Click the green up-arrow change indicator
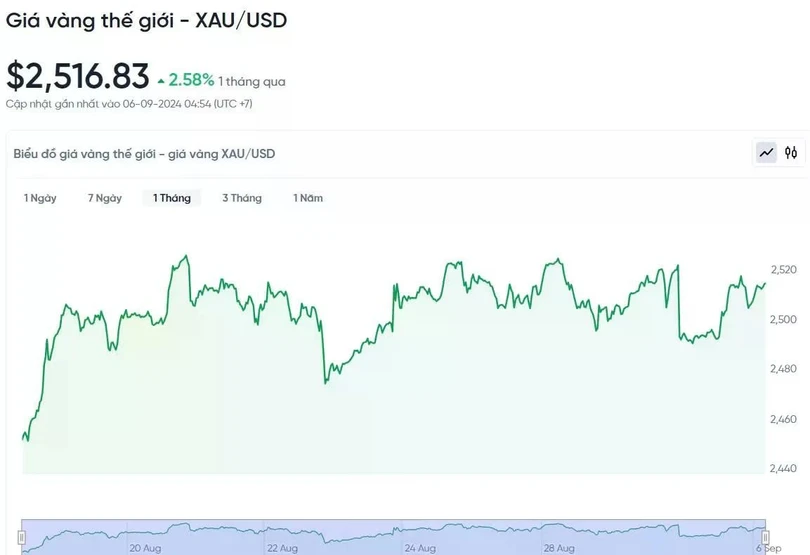 point(161,80)
